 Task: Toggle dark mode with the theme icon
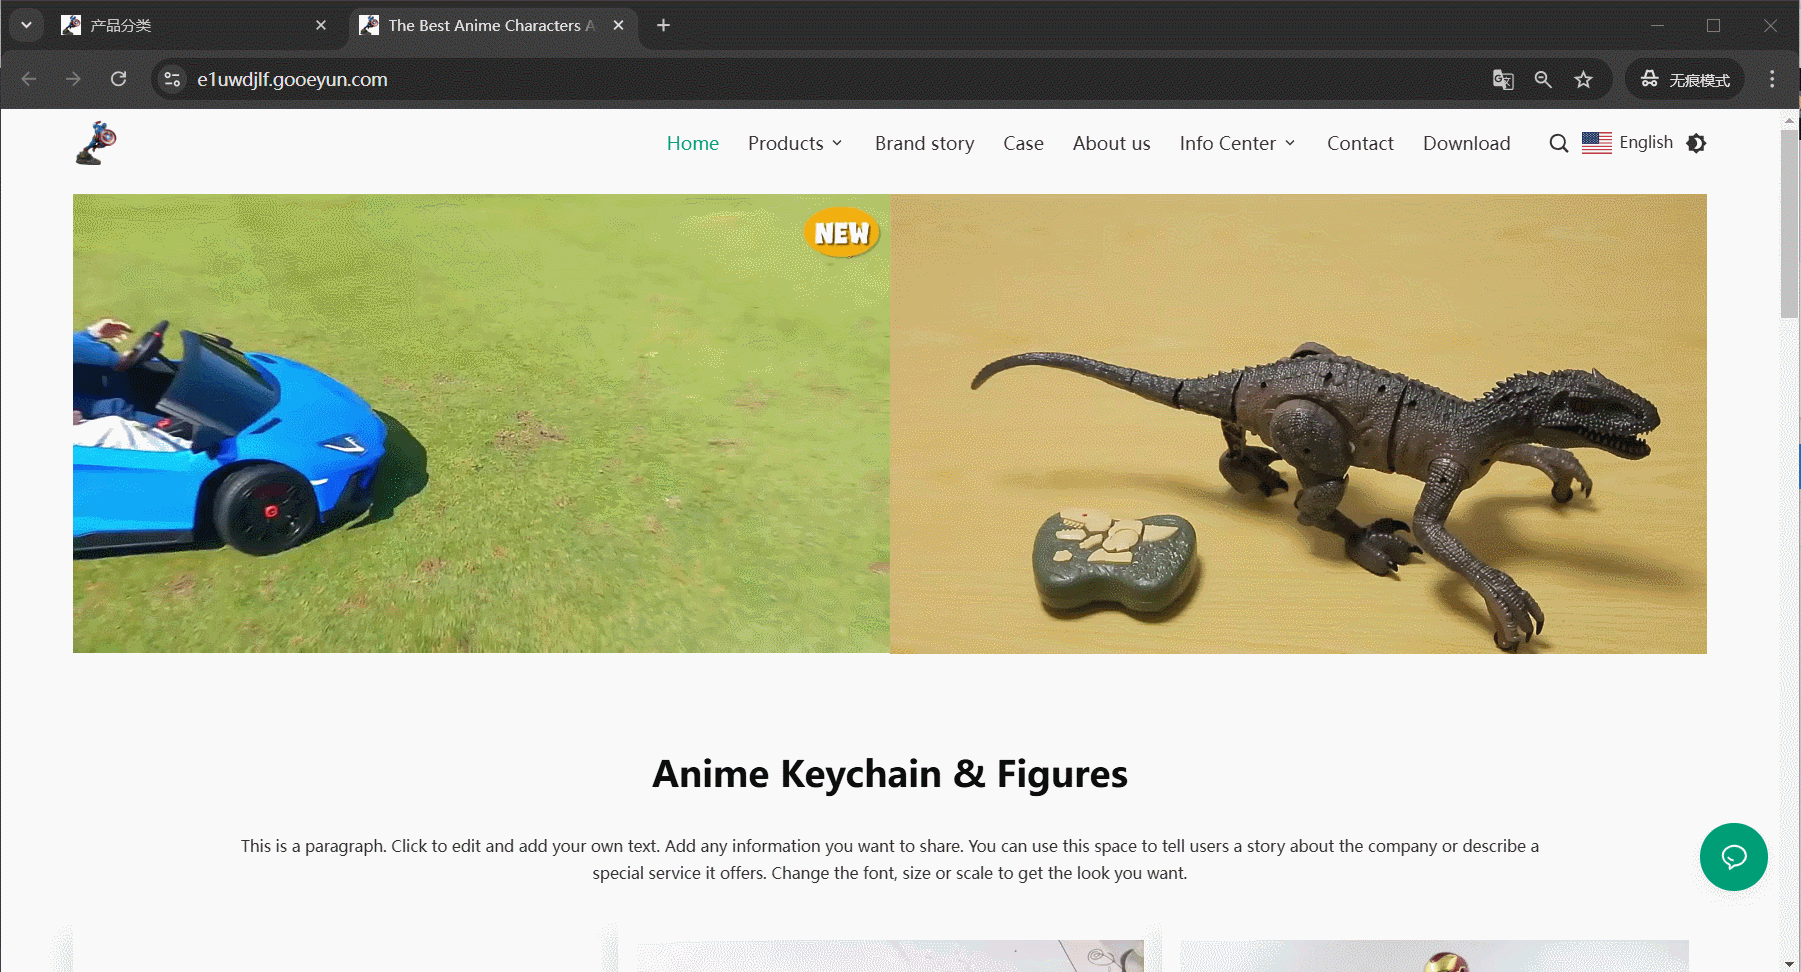1696,143
